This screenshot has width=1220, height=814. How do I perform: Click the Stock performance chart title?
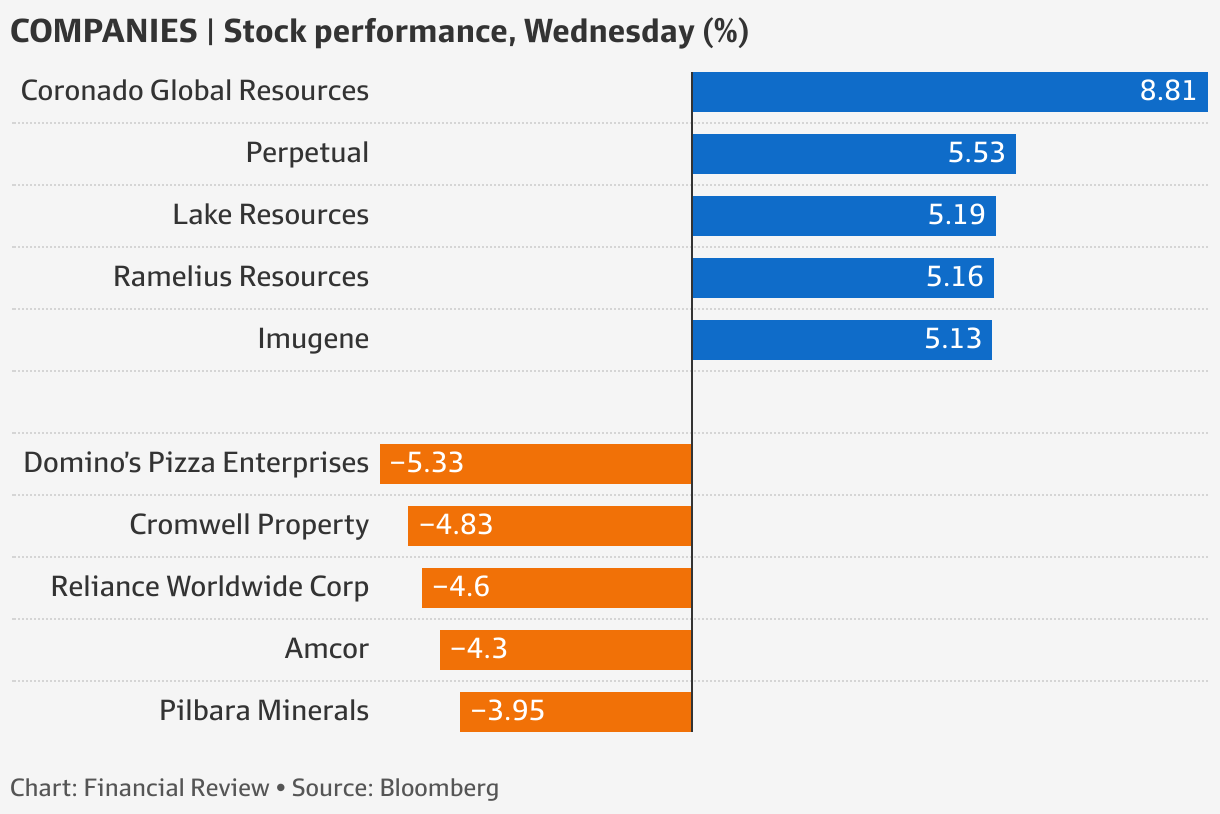point(379,31)
